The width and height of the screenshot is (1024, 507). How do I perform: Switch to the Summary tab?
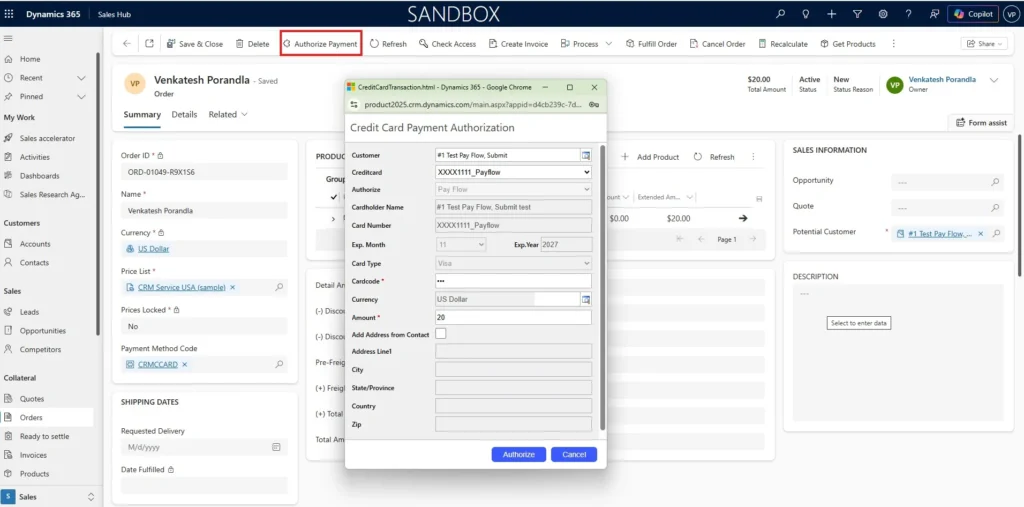click(x=142, y=114)
